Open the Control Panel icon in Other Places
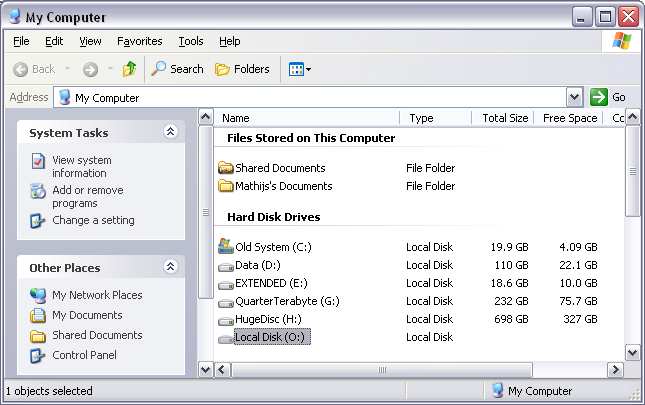Screen dimensions: 645x405 point(38,355)
